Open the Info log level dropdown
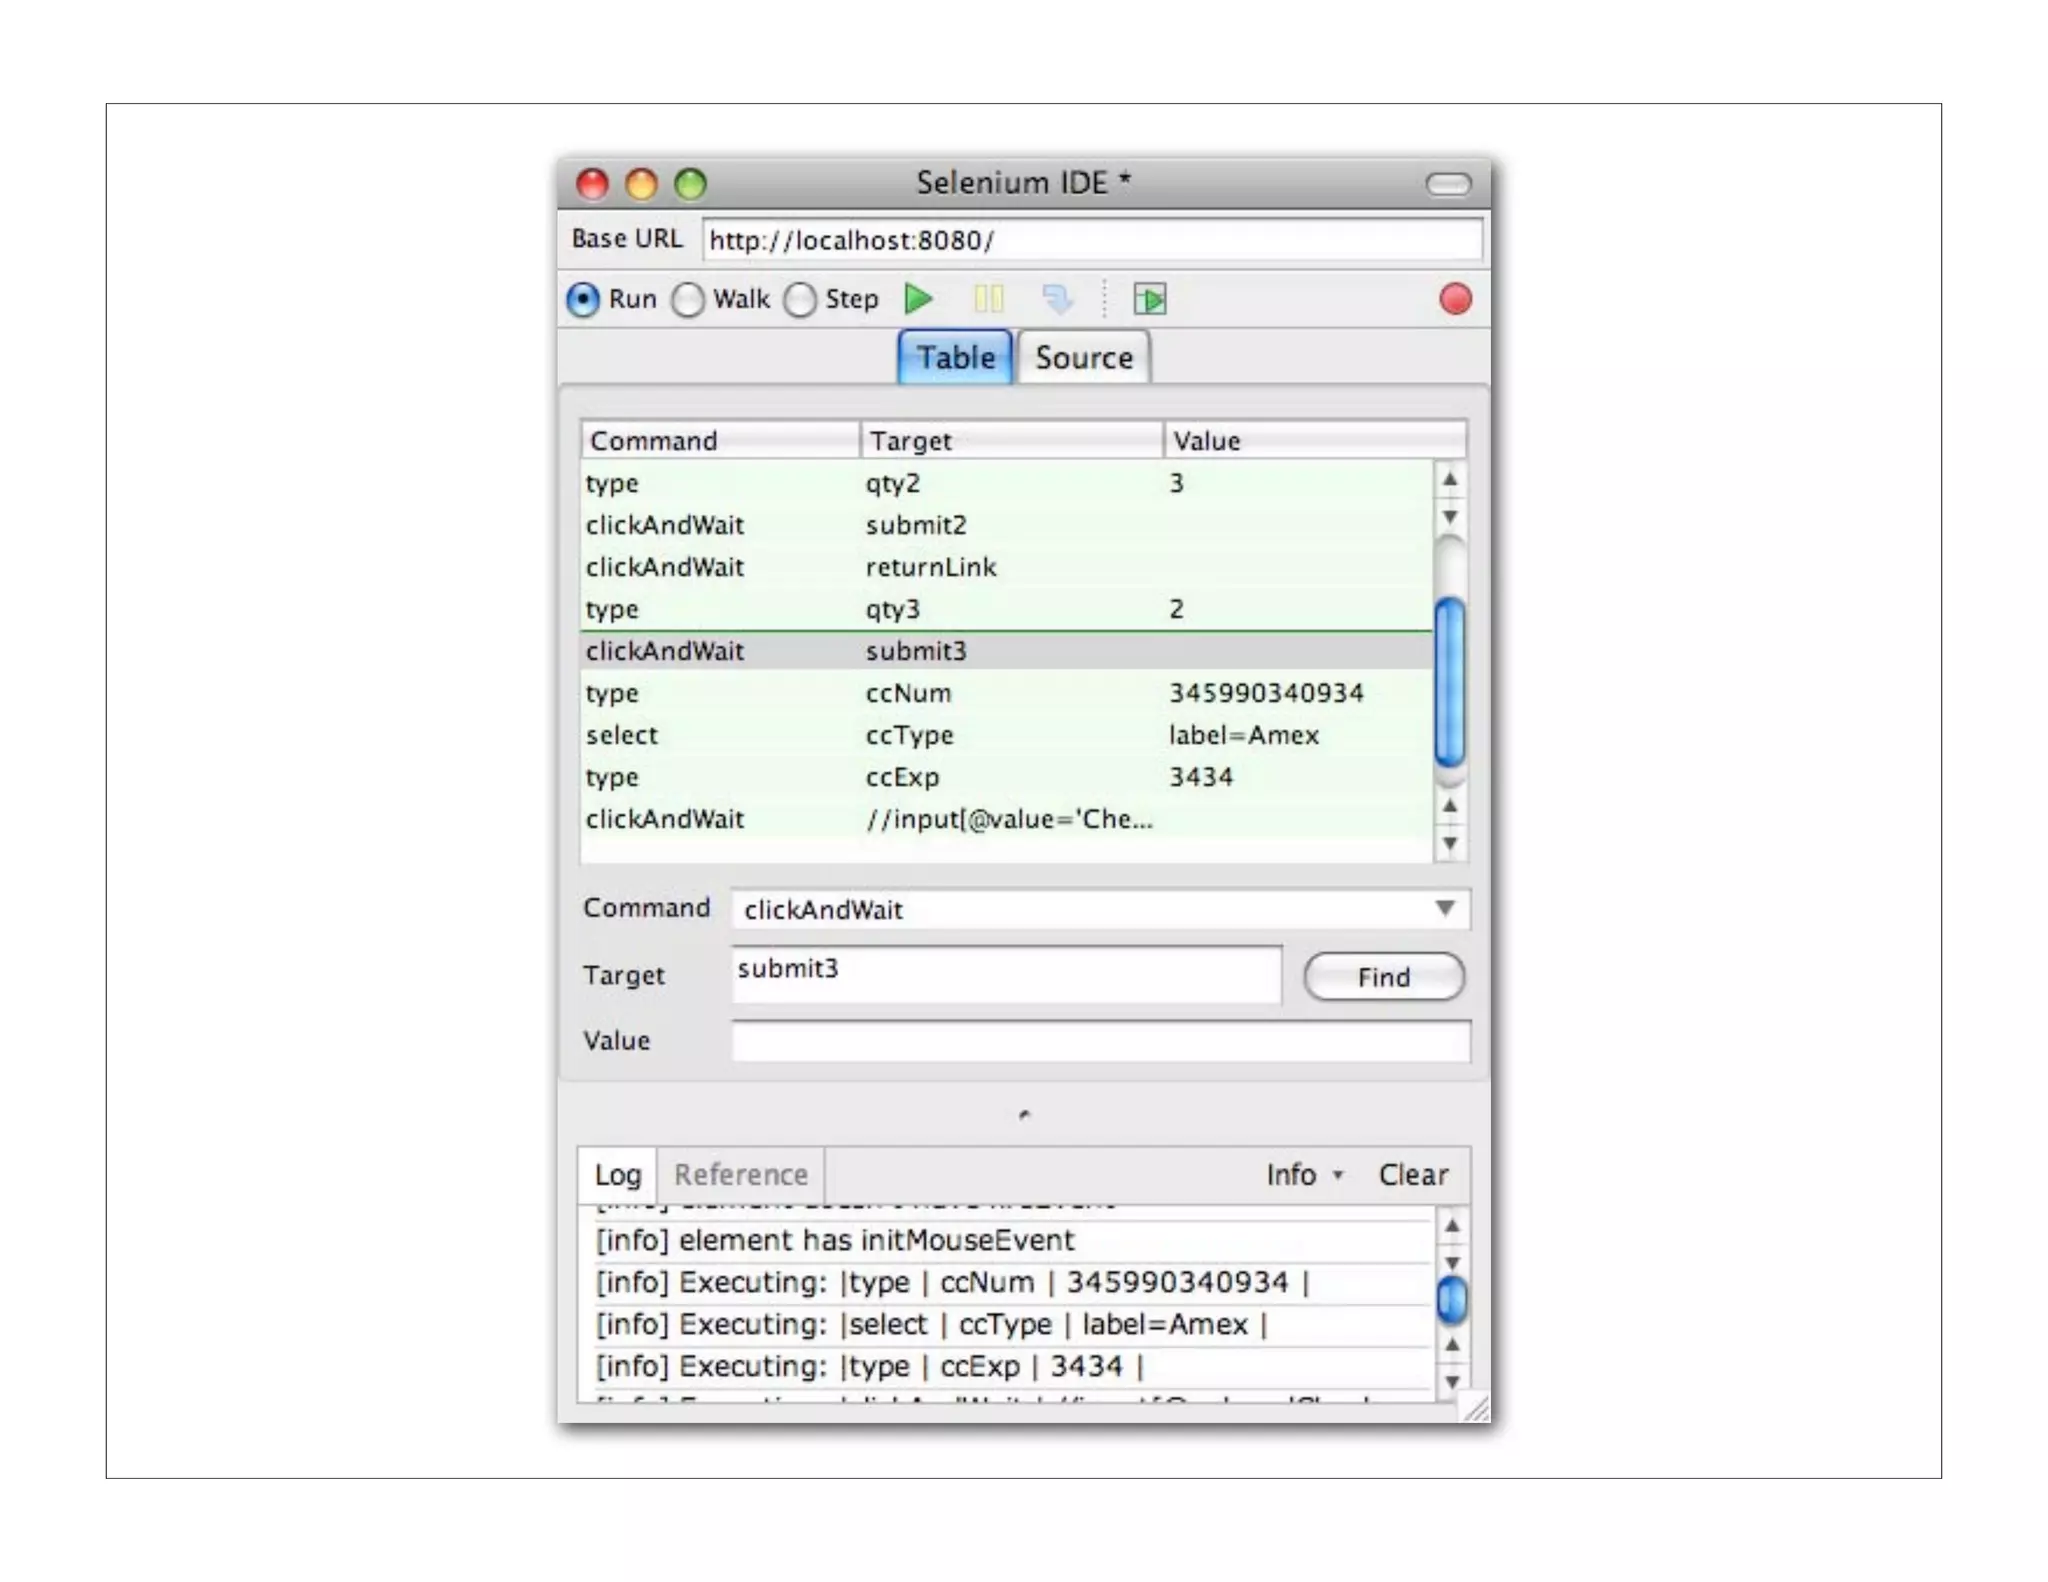This screenshot has width=2048, height=1582. click(x=1305, y=1175)
